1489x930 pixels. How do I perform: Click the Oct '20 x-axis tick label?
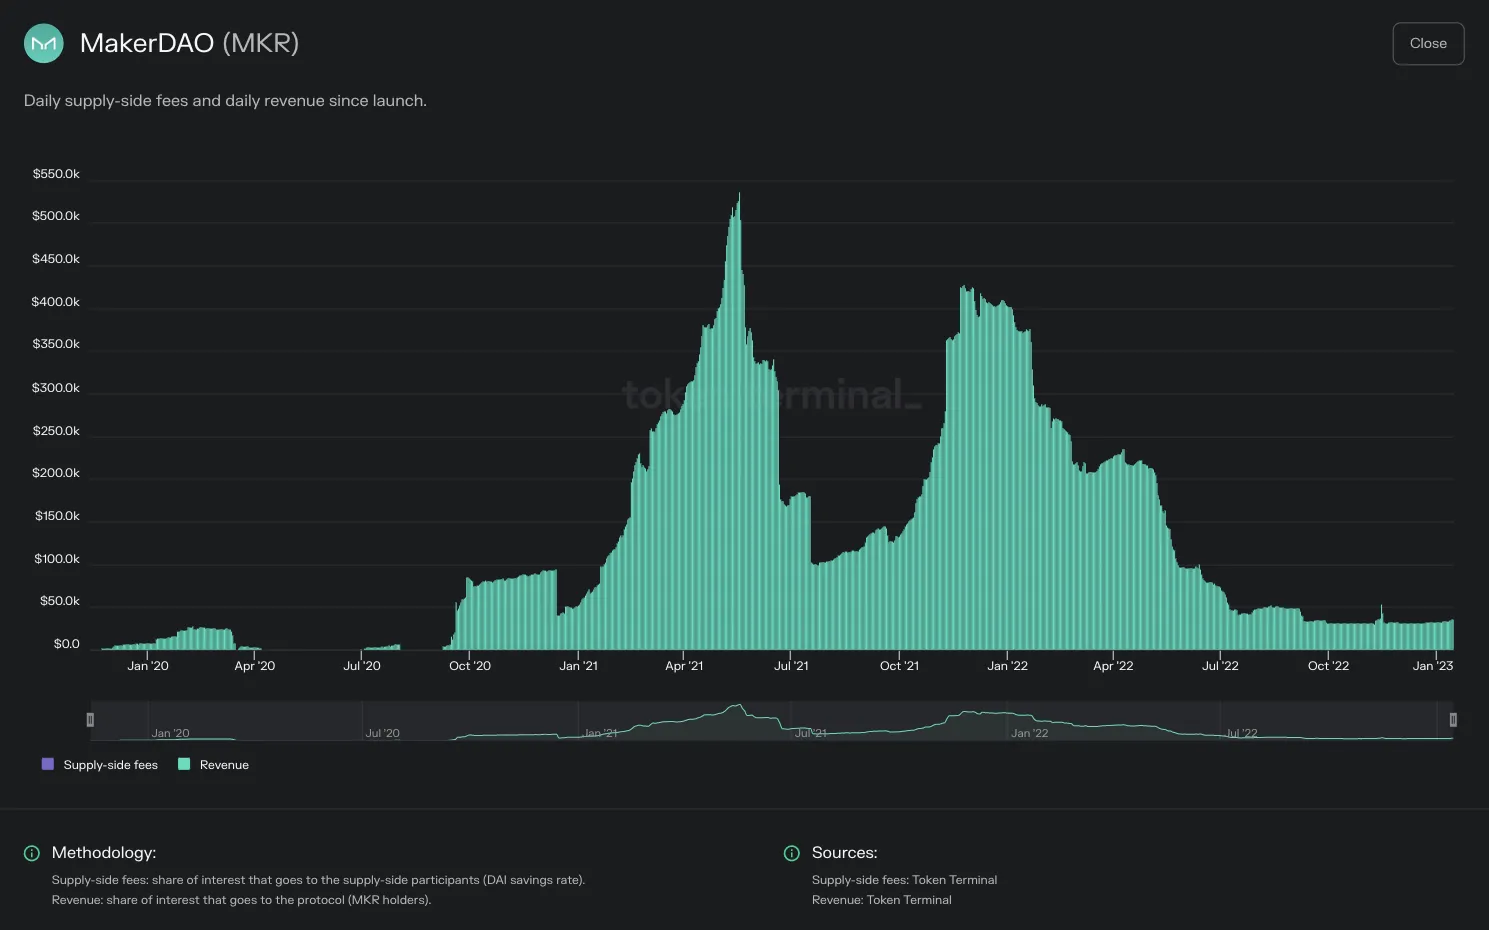point(470,666)
